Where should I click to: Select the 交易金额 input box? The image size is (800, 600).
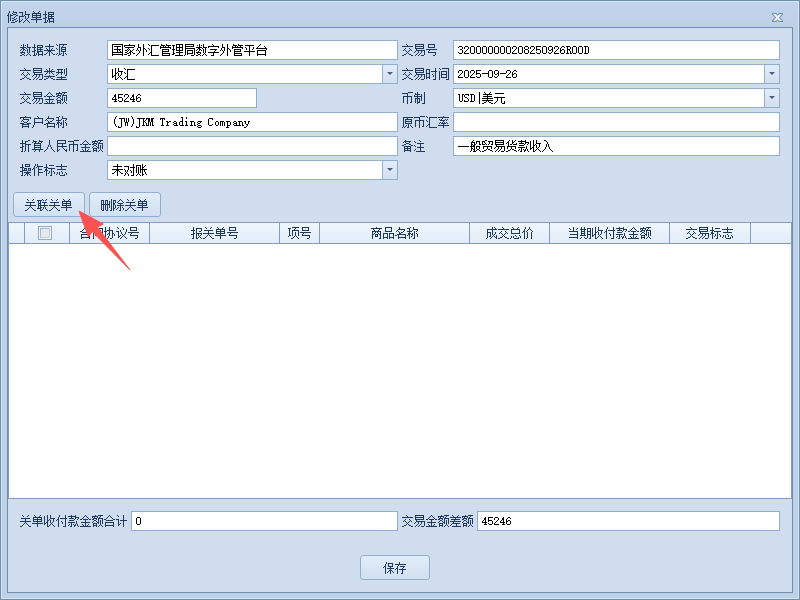tap(181, 98)
